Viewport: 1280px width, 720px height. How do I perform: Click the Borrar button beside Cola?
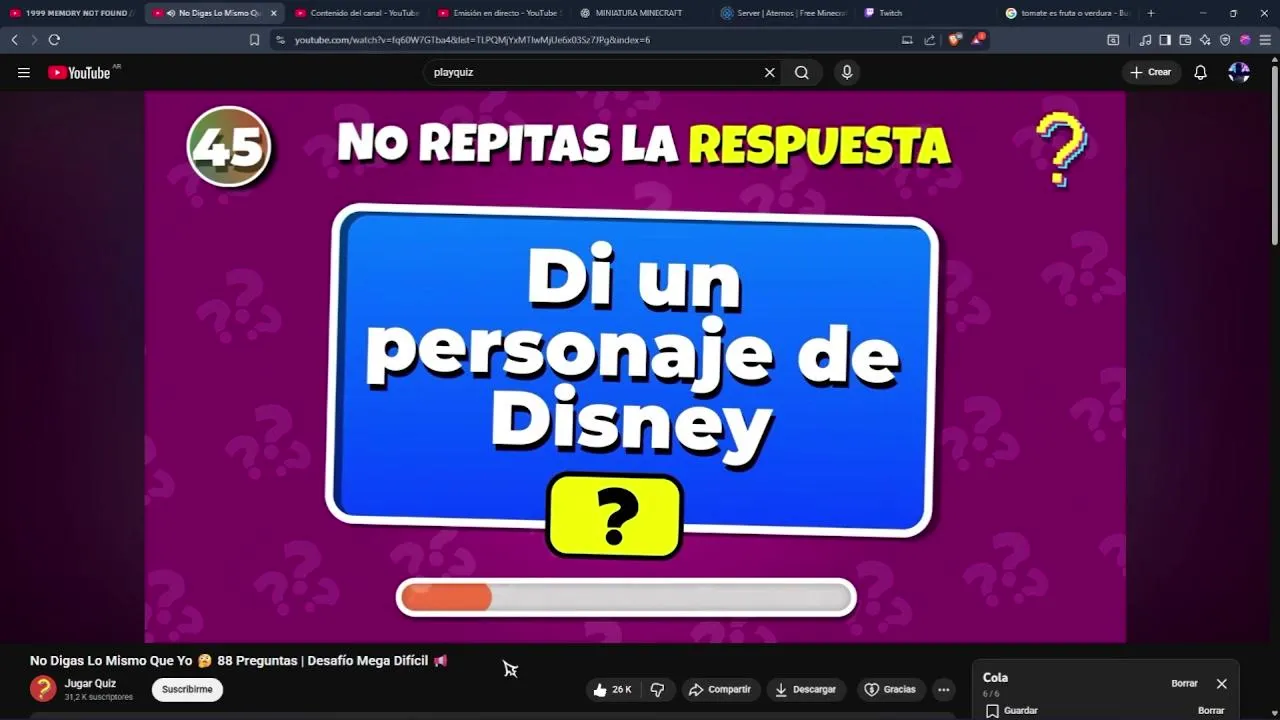(x=1184, y=684)
